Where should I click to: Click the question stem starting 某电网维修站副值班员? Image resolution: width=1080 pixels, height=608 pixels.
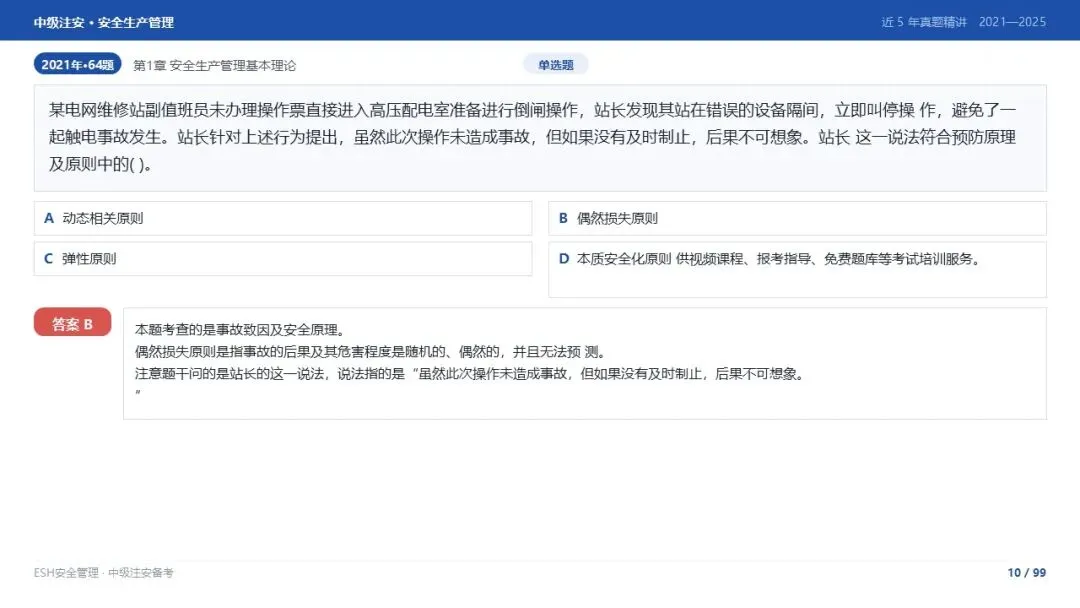pyautogui.click(x=540, y=138)
